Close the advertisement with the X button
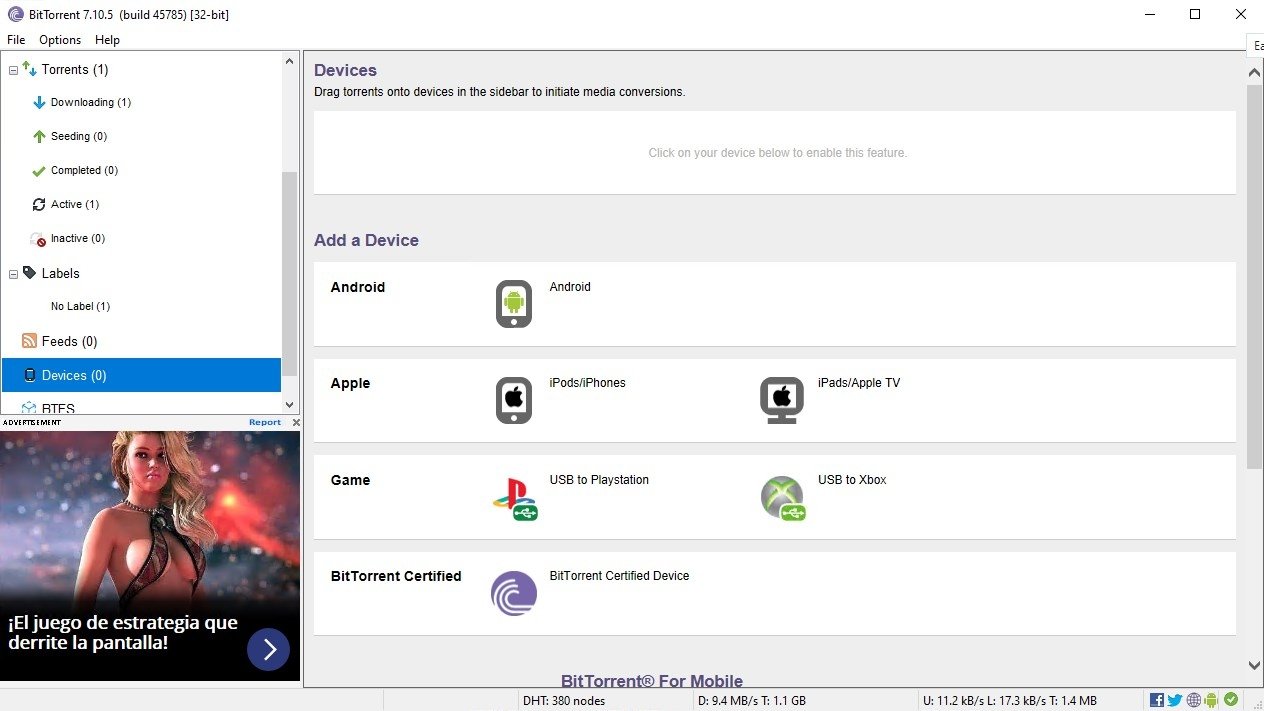 pos(295,423)
